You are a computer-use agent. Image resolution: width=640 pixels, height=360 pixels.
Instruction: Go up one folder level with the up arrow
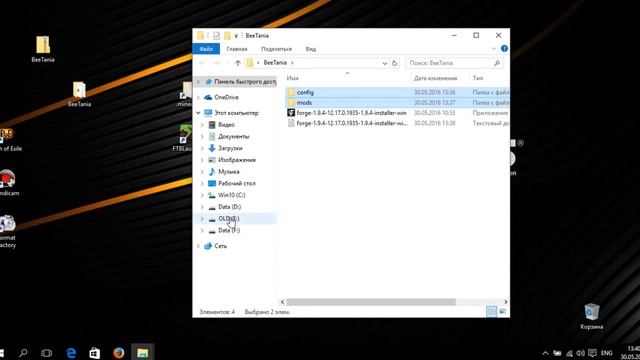tap(238, 63)
